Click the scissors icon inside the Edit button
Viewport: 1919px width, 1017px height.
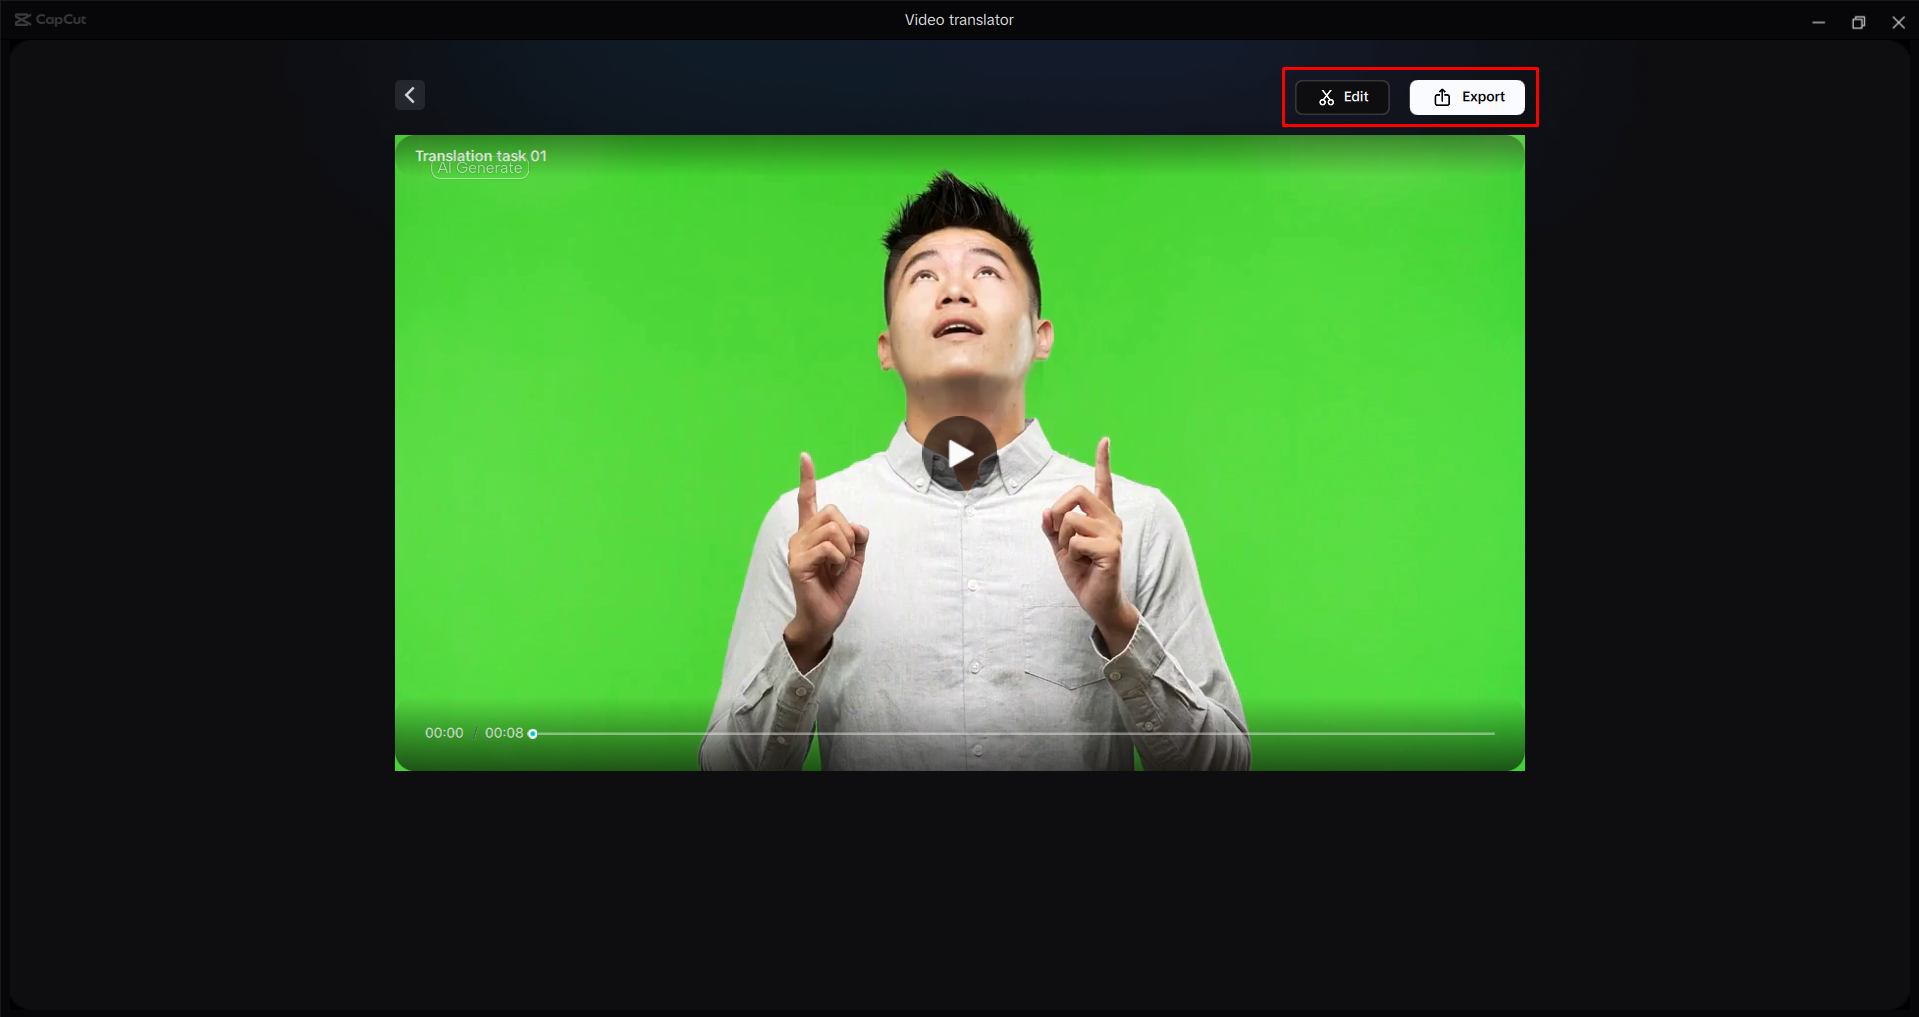click(1325, 97)
